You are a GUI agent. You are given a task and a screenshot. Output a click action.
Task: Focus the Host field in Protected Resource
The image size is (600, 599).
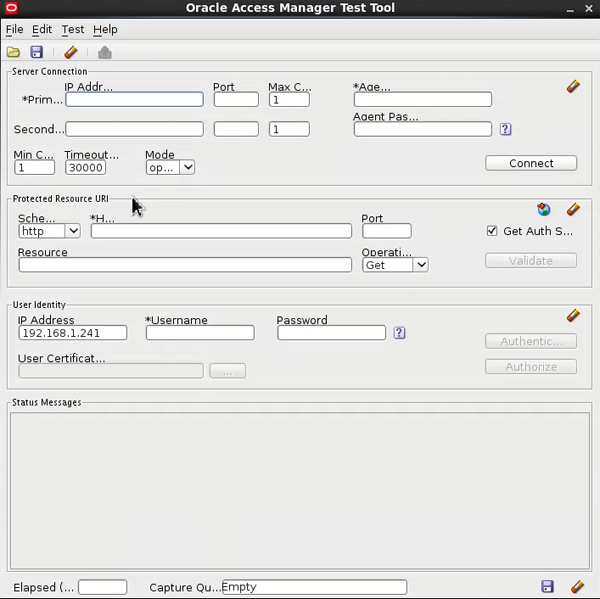(221, 231)
